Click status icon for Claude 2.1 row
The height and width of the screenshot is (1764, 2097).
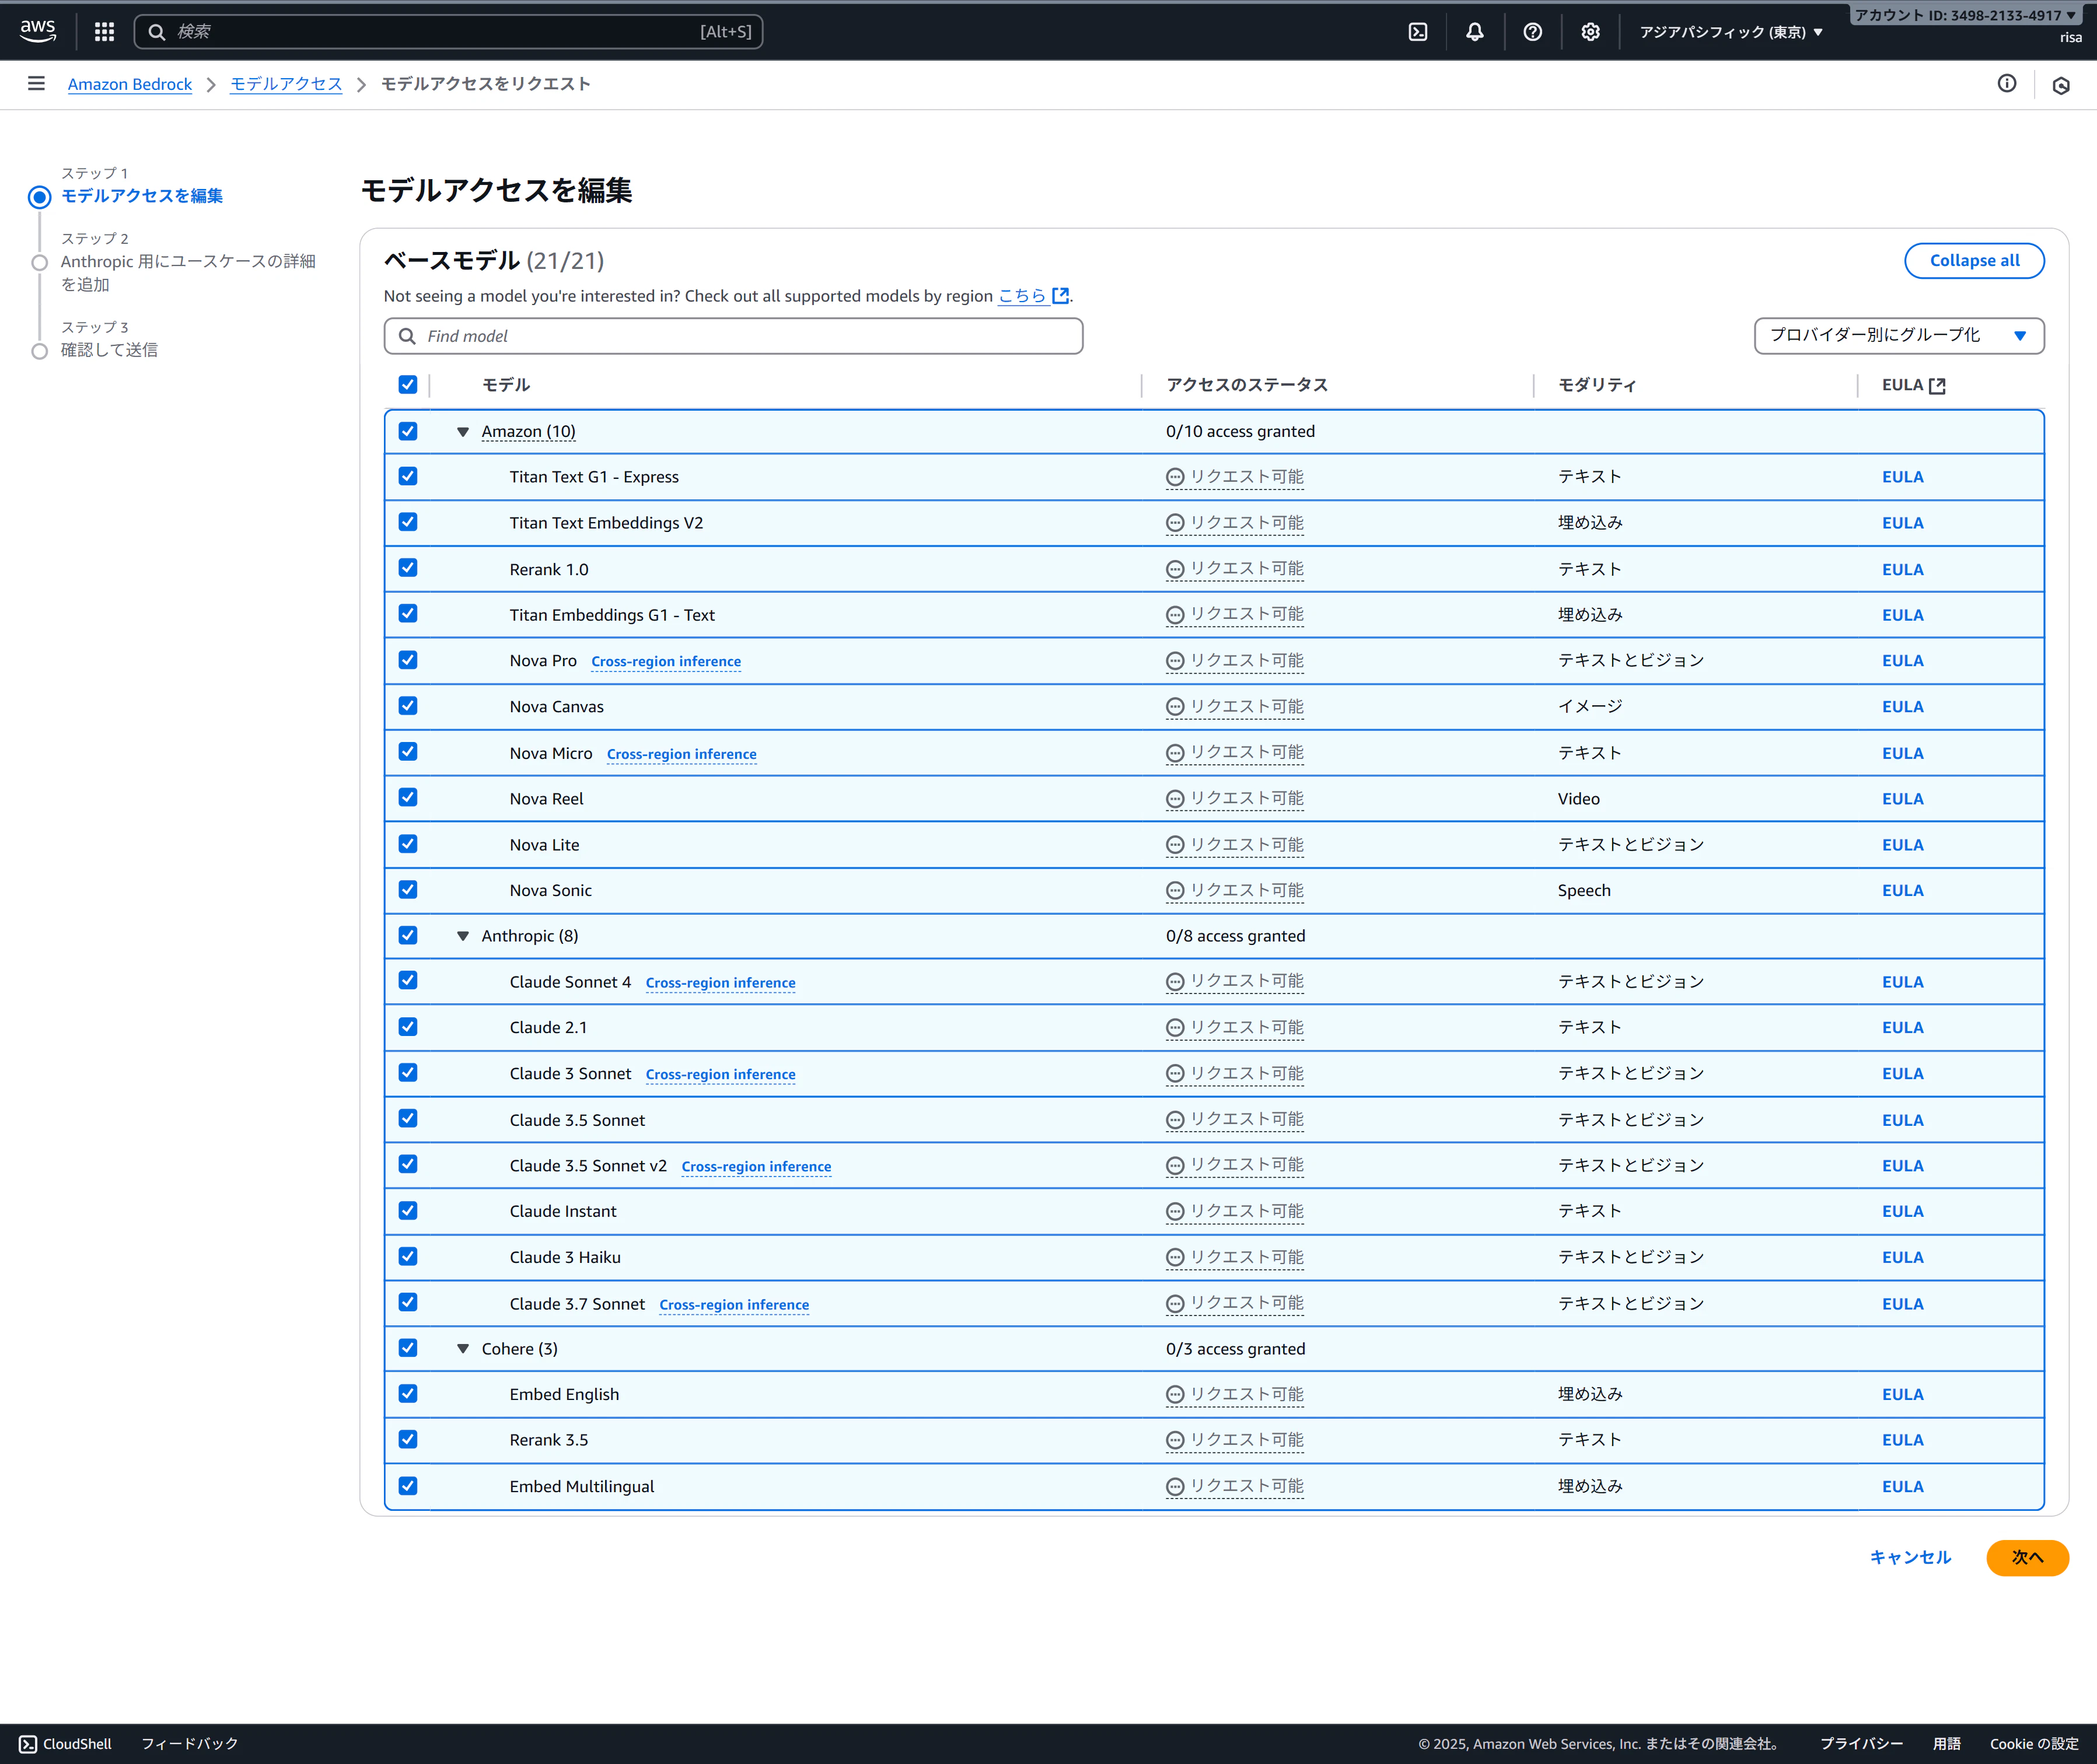click(1175, 1028)
